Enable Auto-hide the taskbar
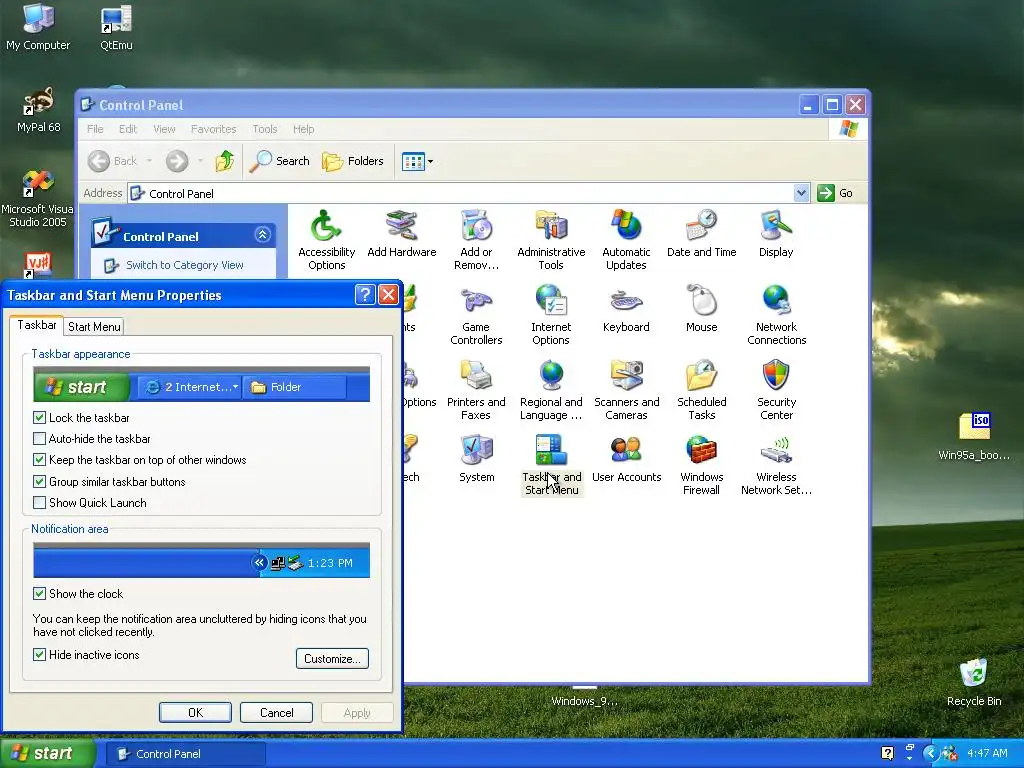This screenshot has height=768, width=1024. (x=39, y=438)
